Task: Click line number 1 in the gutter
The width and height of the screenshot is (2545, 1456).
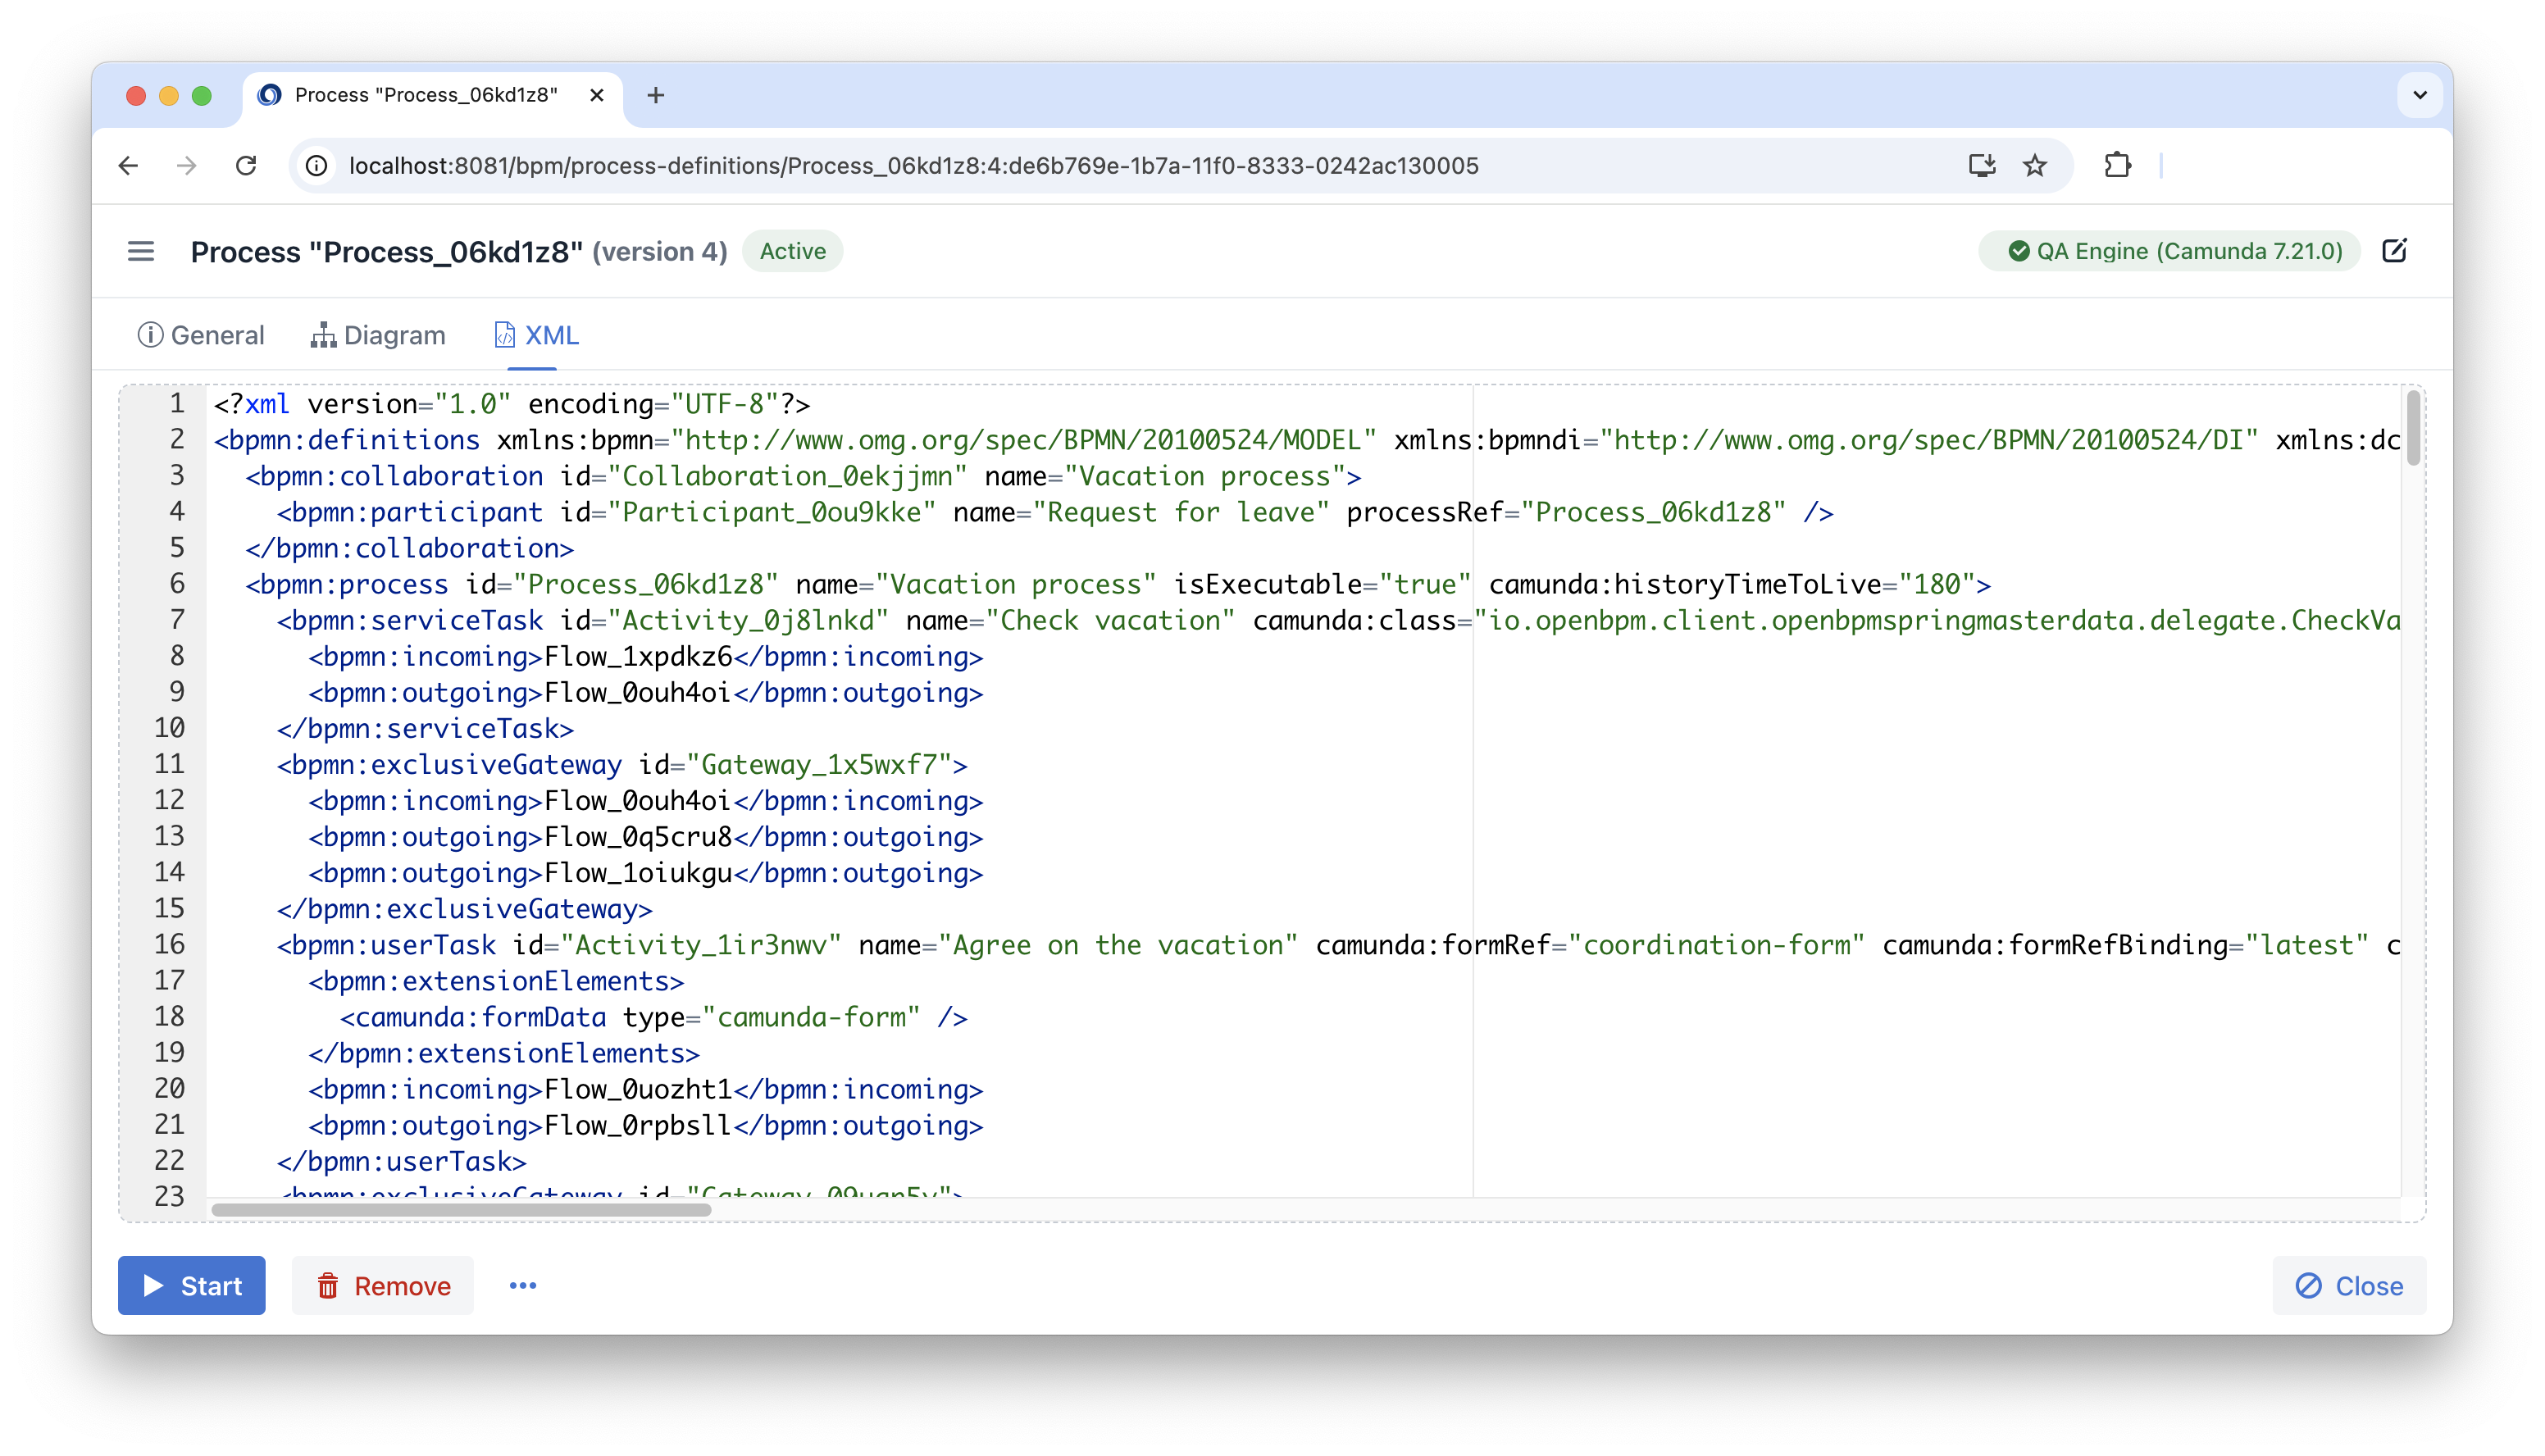Action: [177, 404]
